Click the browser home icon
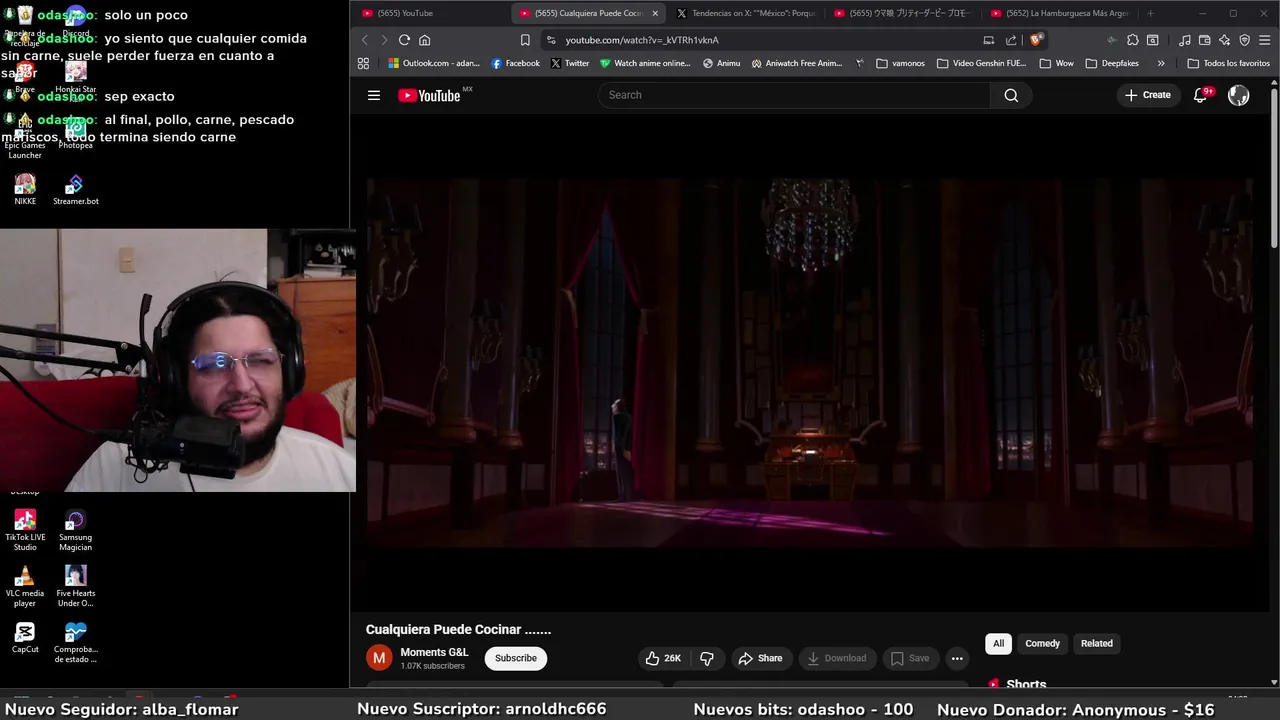Image resolution: width=1280 pixels, height=720 pixels. [425, 40]
